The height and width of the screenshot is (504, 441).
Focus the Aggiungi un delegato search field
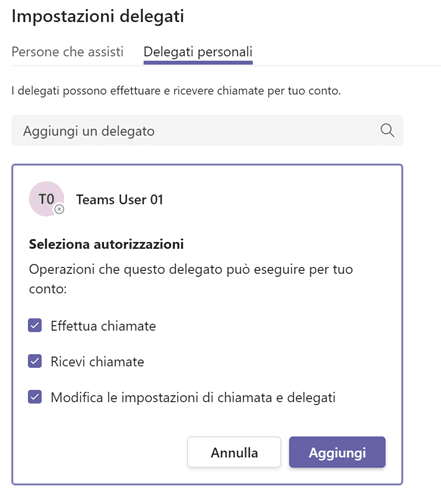point(207,131)
